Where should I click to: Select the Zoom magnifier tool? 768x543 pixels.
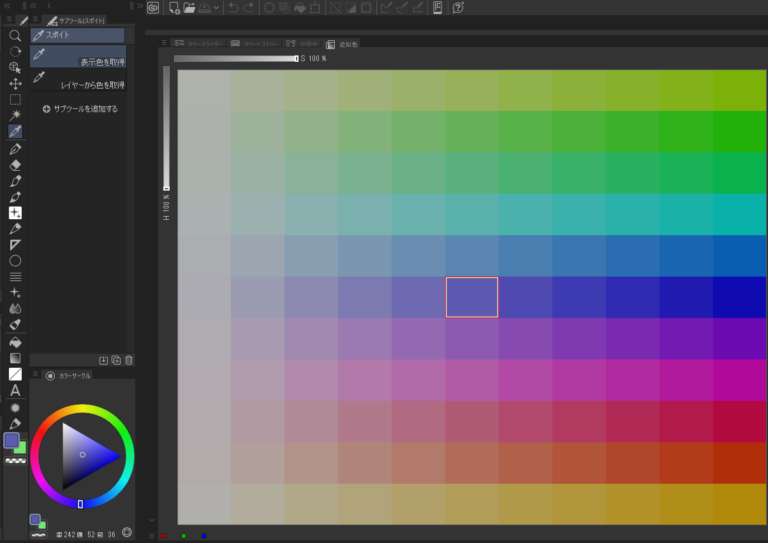click(15, 35)
